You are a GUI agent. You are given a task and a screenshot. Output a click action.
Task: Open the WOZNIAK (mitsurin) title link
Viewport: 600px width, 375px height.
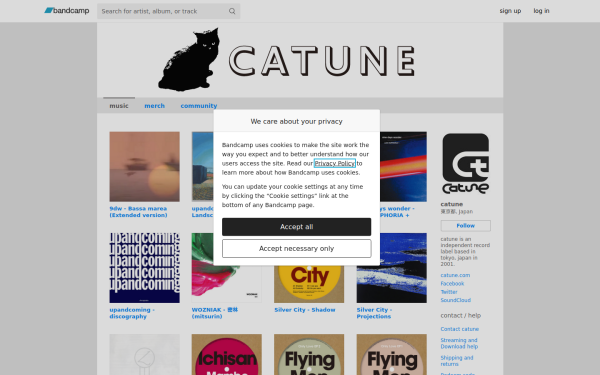(x=215, y=313)
